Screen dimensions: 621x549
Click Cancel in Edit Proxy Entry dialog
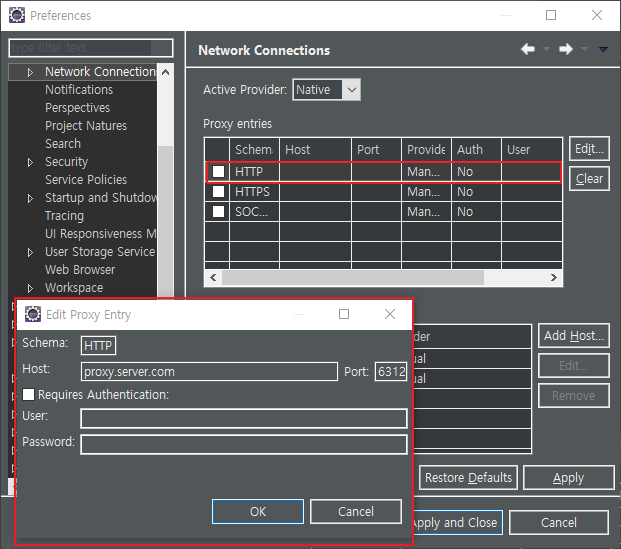pyautogui.click(x=356, y=511)
